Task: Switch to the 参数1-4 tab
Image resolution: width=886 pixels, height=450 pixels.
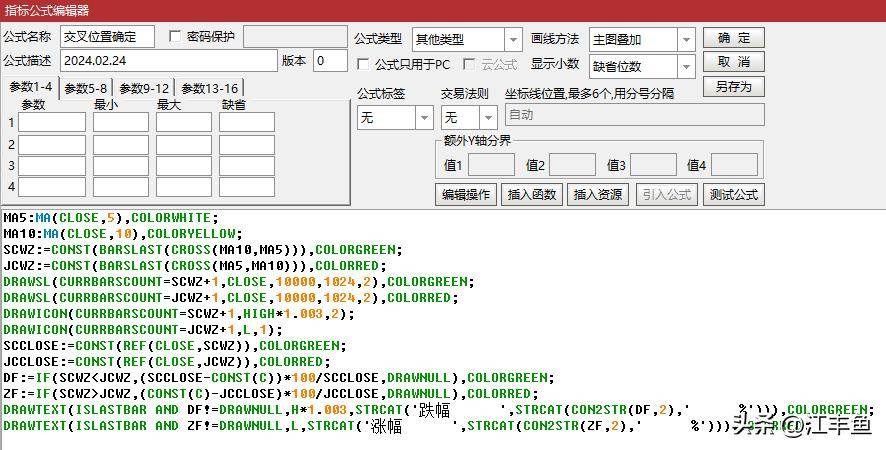Action: 31,88
